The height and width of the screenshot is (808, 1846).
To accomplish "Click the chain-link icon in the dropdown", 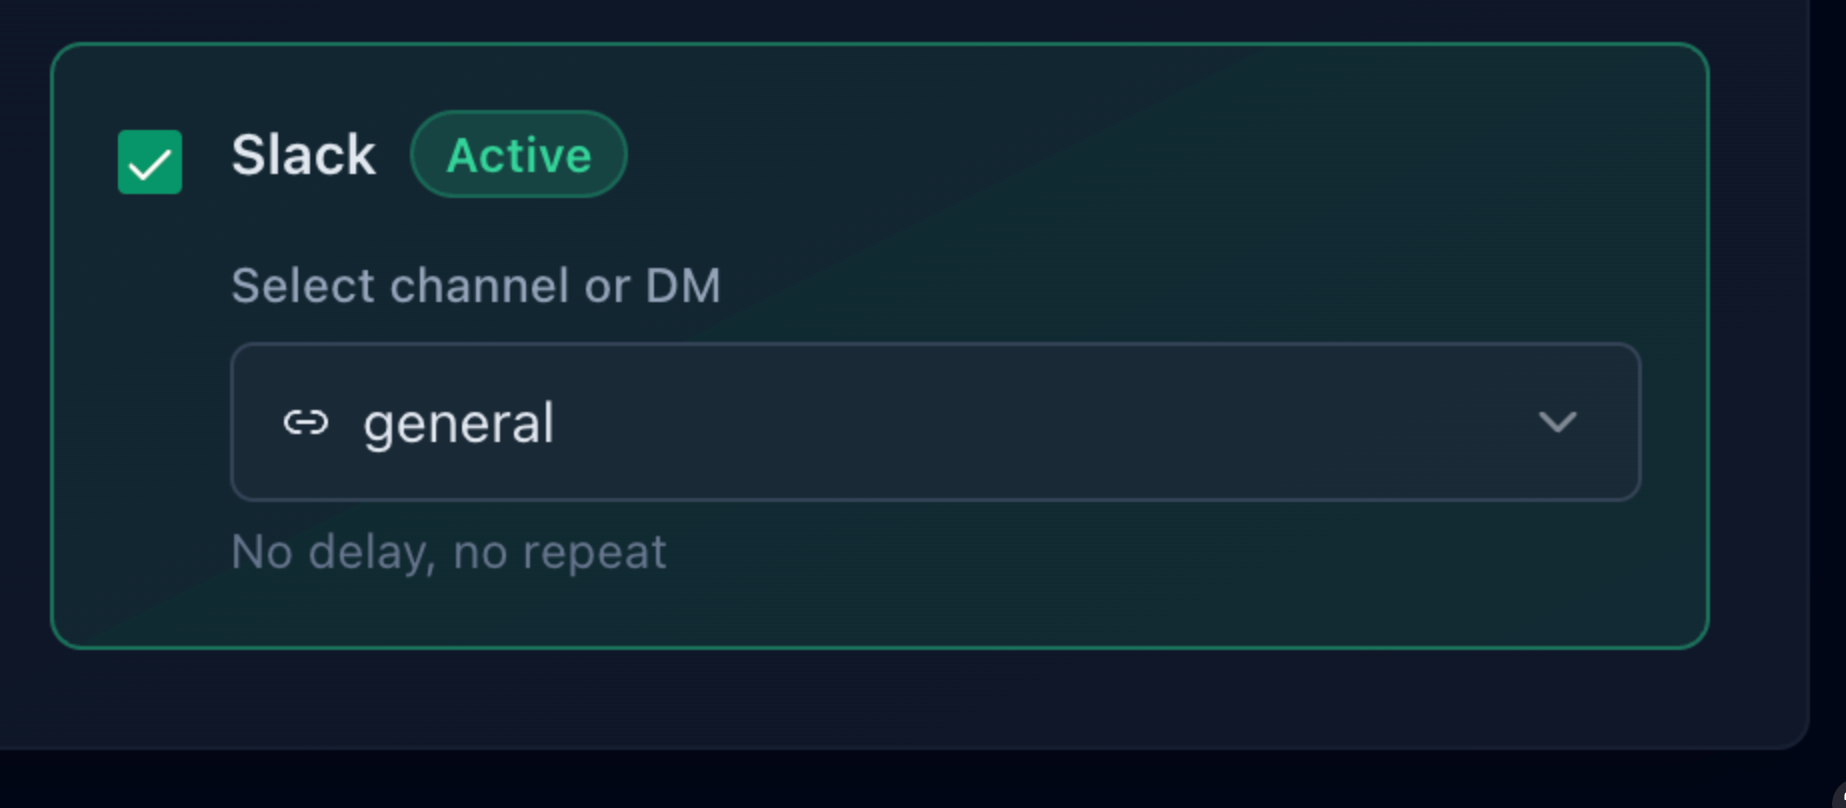I will (x=305, y=423).
